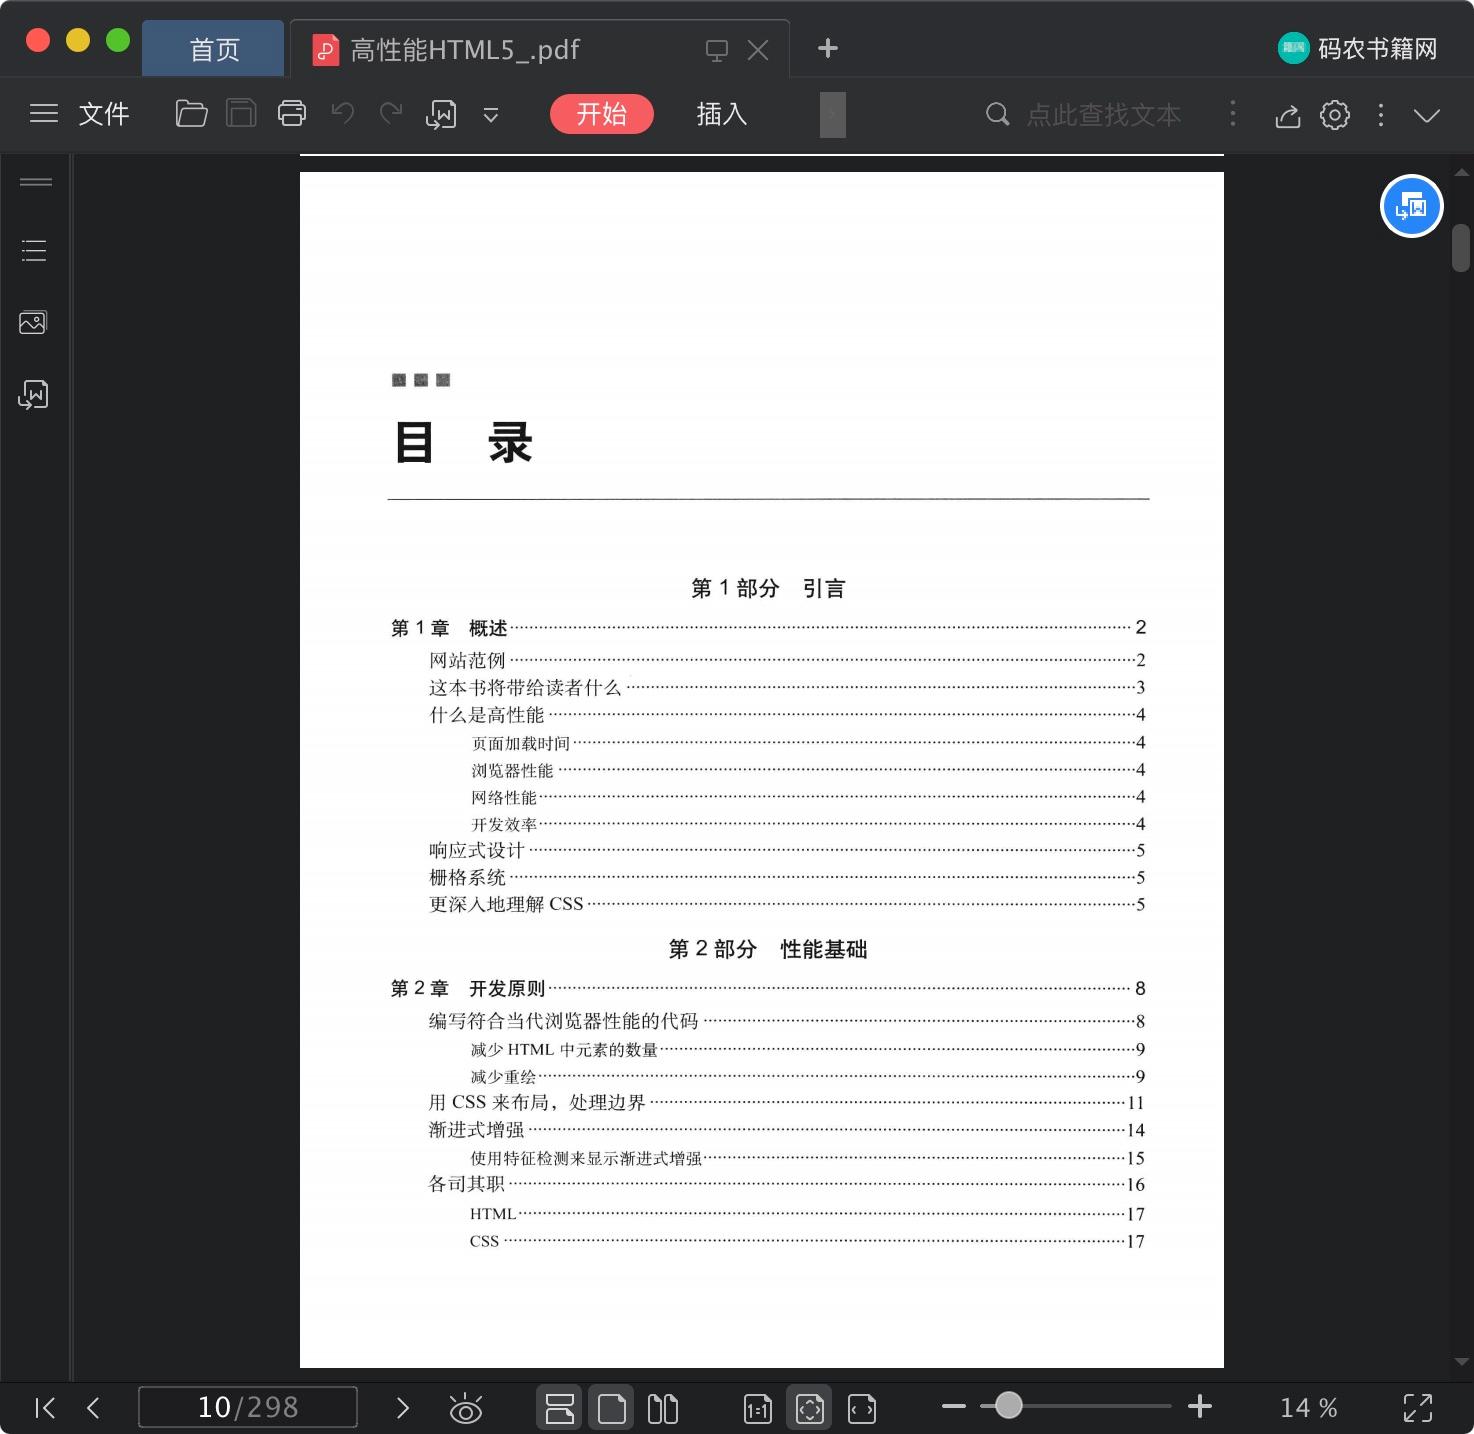This screenshot has height=1434, width=1474.
Task: Click the undo arrow icon
Action: 343,114
